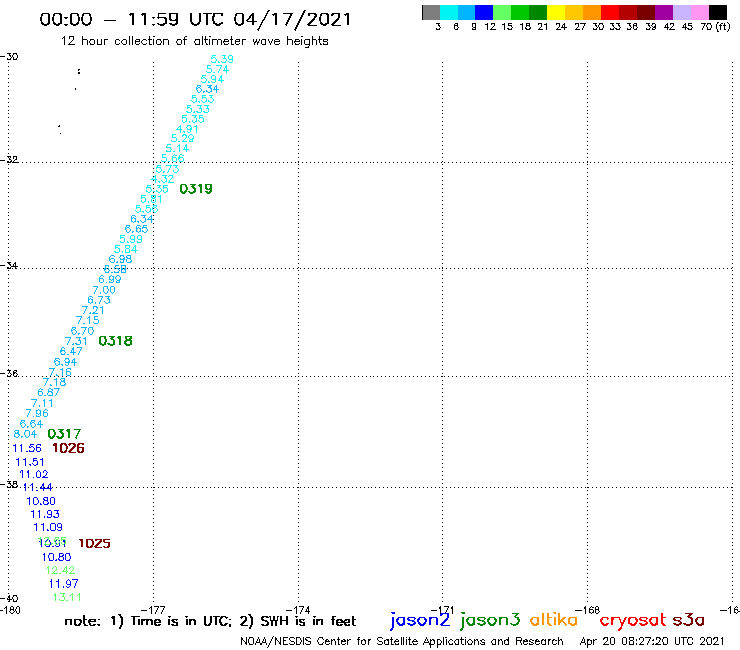Click the NOAA/NESDIS credit line

point(402,641)
